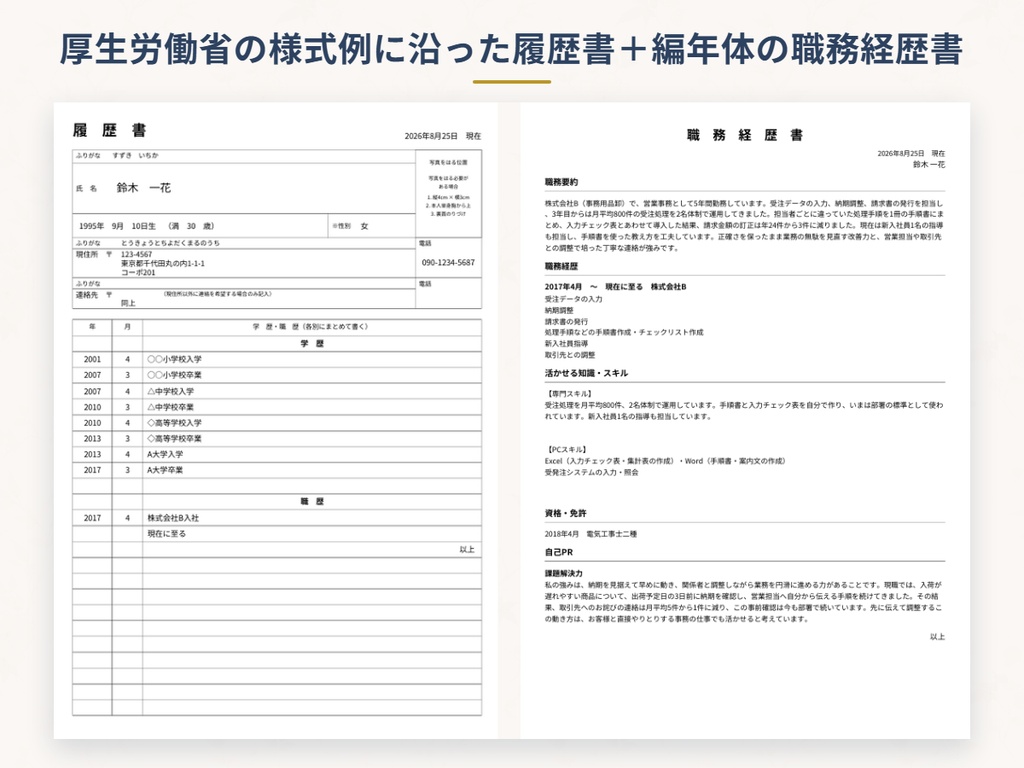The height and width of the screenshot is (768, 1024).
Task: Click the year cell 2001
Action: click(92, 359)
